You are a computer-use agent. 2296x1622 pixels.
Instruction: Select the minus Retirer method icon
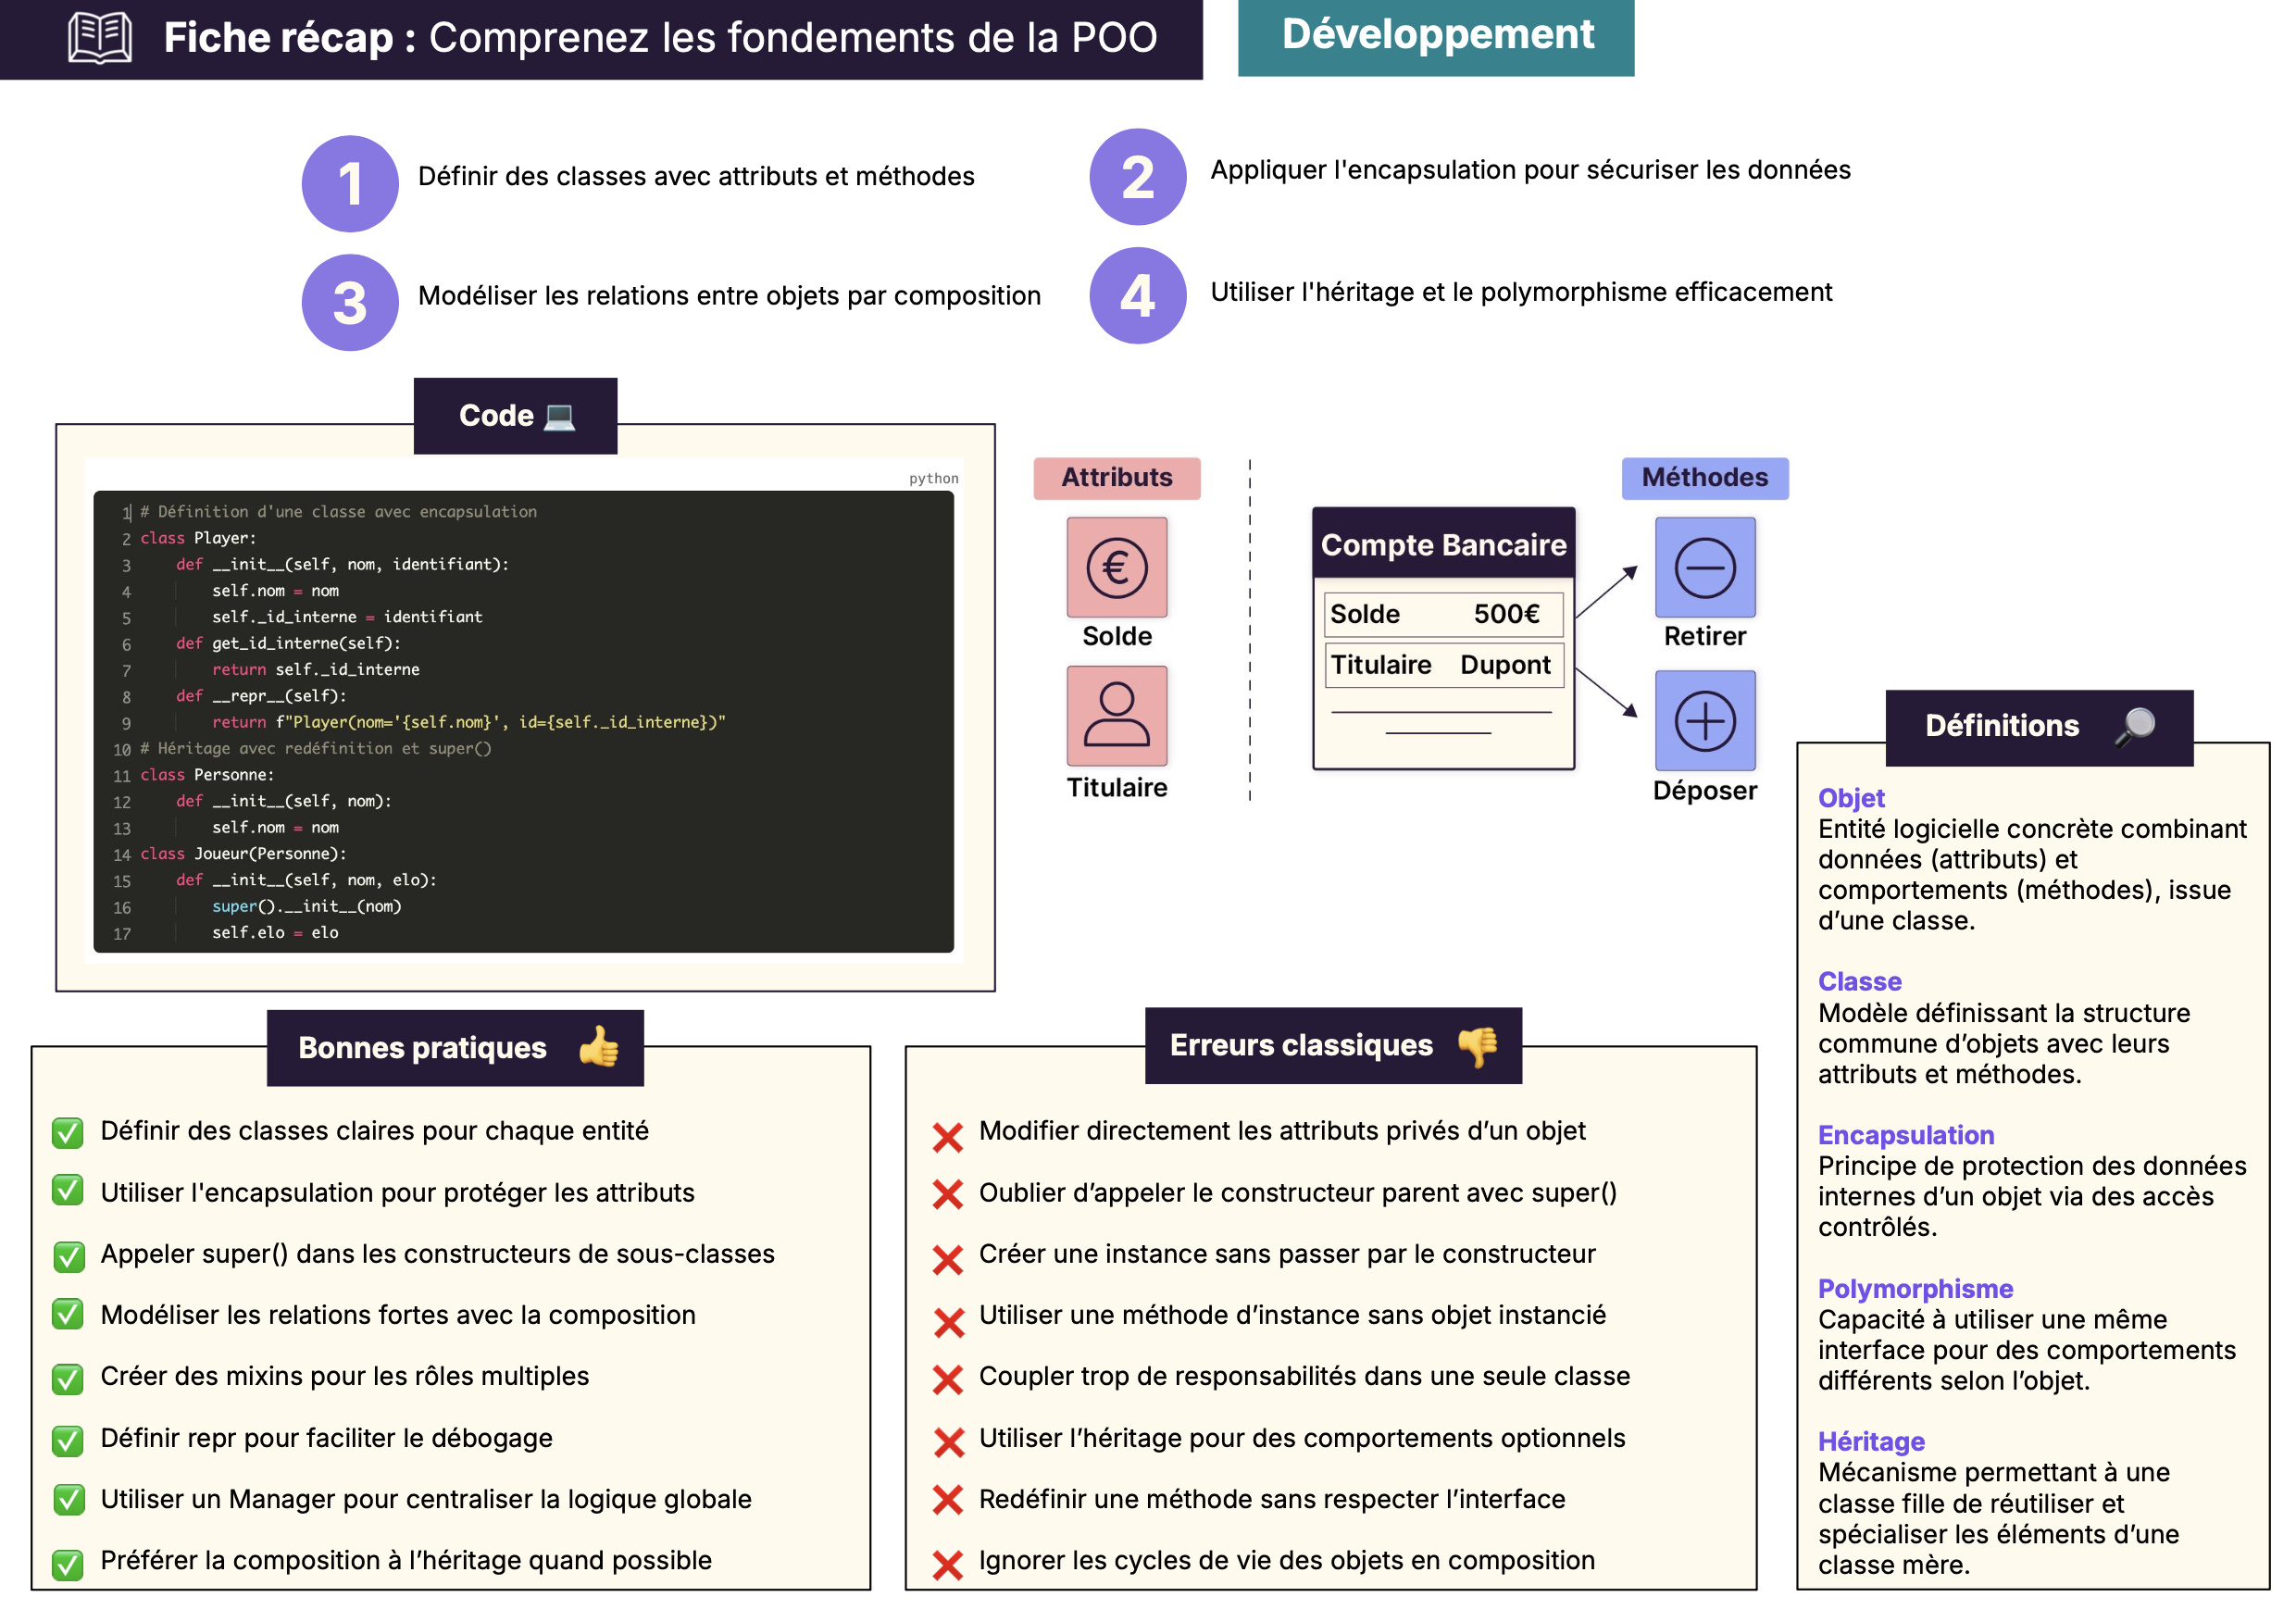coord(1706,568)
